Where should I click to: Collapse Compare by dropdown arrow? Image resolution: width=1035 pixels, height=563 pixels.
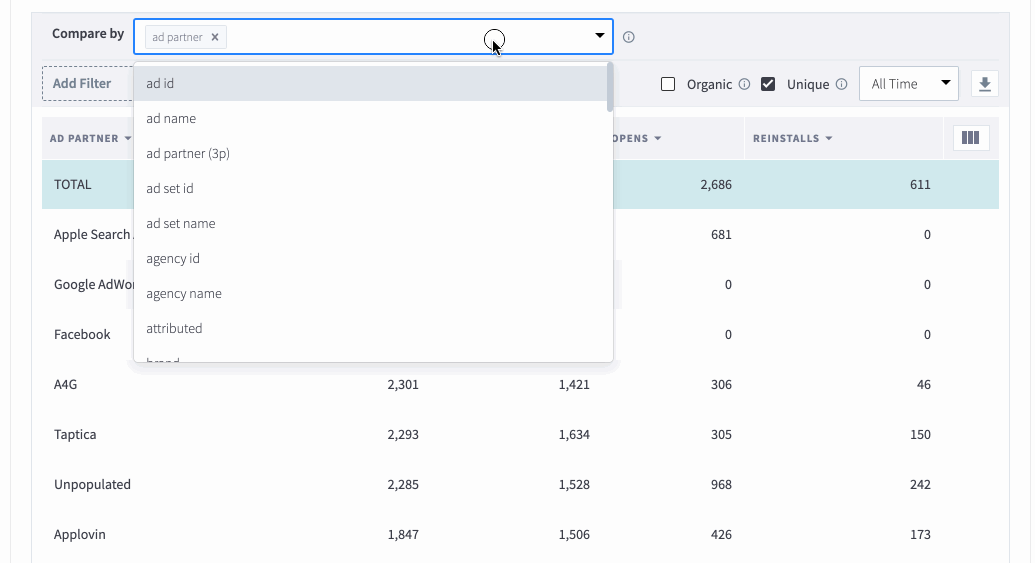(599, 36)
